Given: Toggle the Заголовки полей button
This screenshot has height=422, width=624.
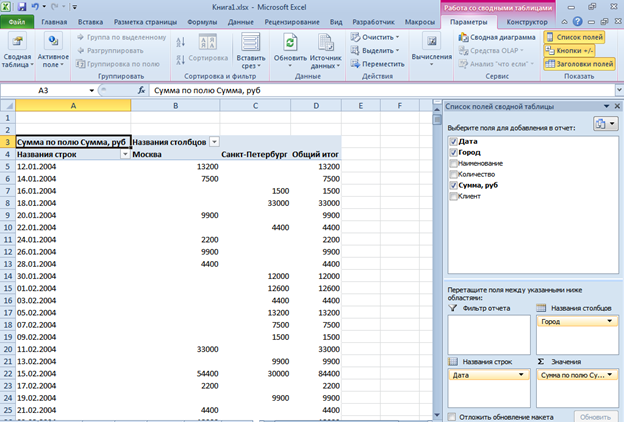Looking at the screenshot, I should tap(579, 63).
